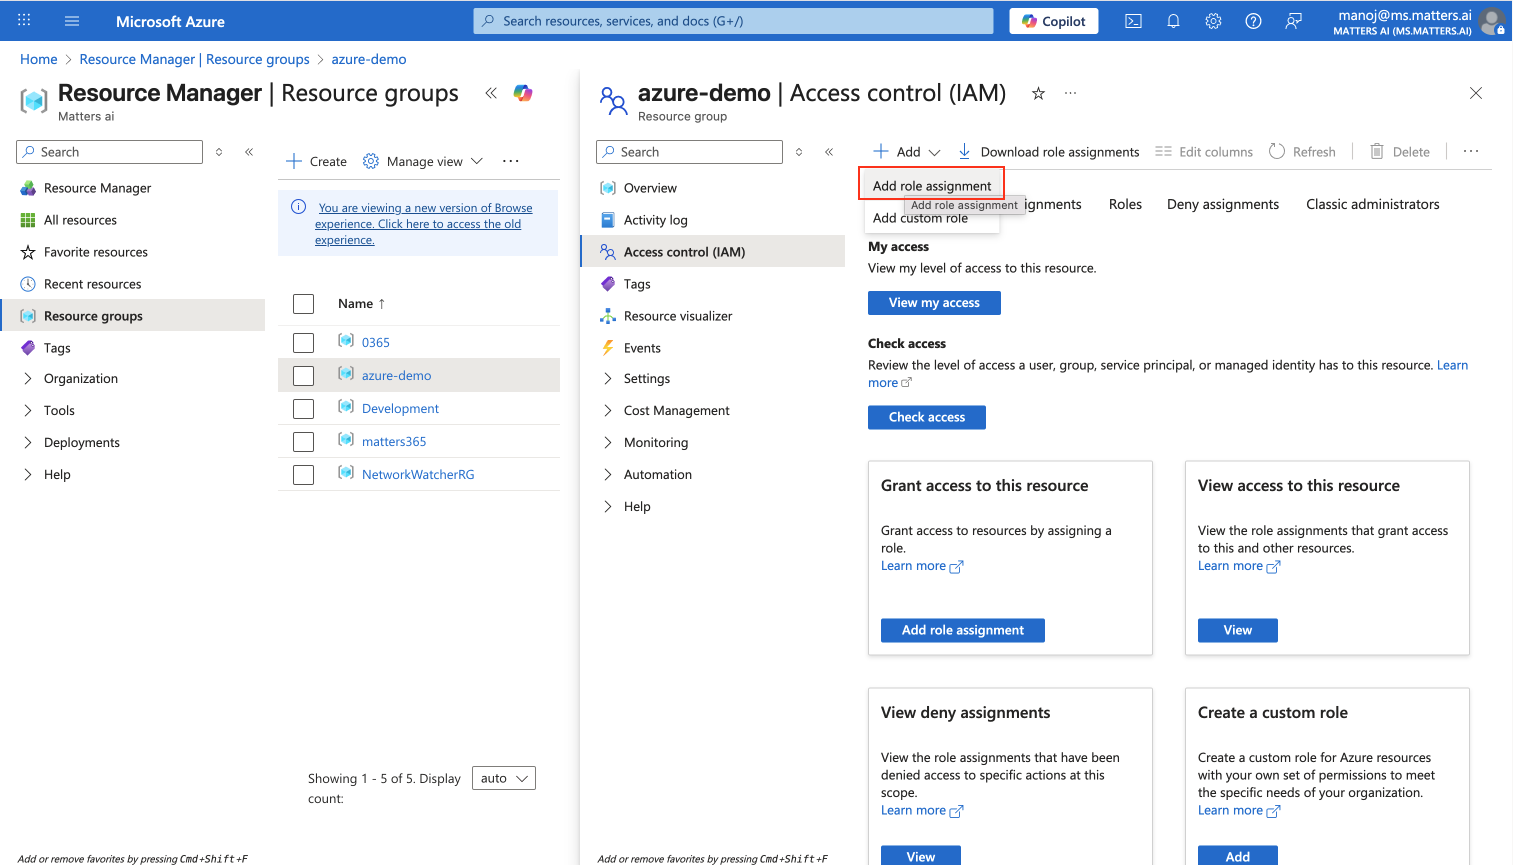Expand the Cost Management section

coord(608,410)
